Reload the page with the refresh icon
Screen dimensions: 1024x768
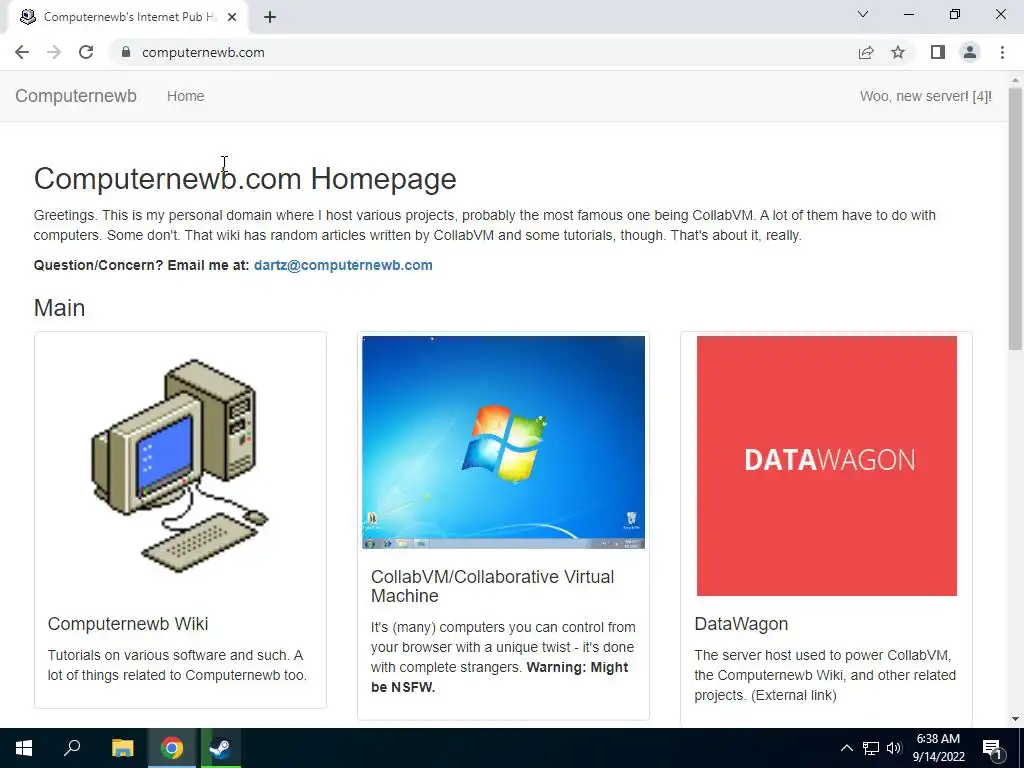86,52
